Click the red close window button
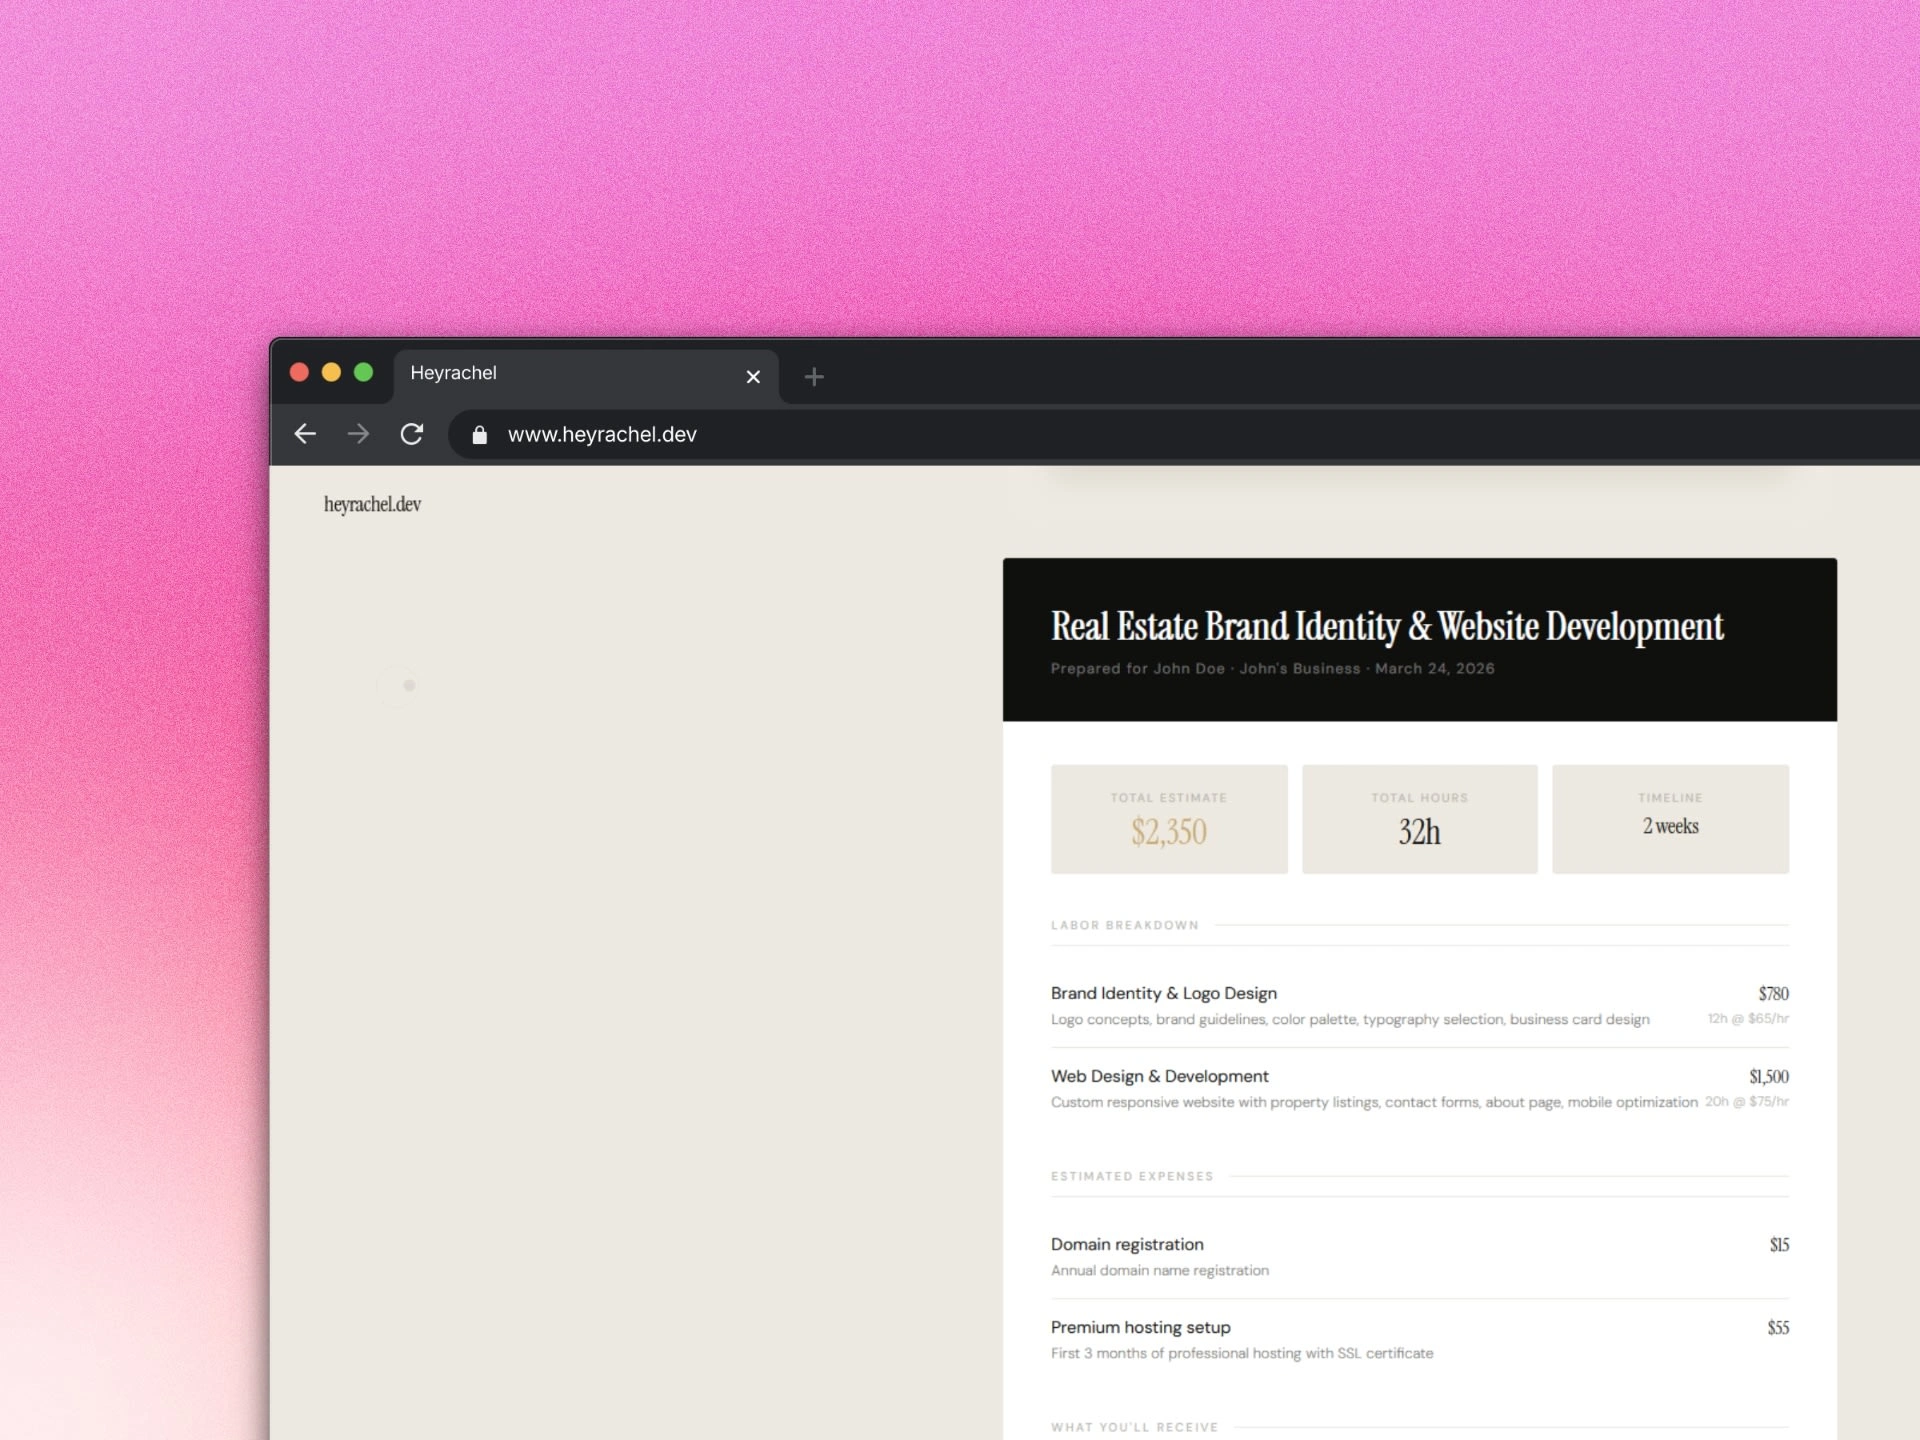The image size is (1920, 1440). click(x=299, y=373)
